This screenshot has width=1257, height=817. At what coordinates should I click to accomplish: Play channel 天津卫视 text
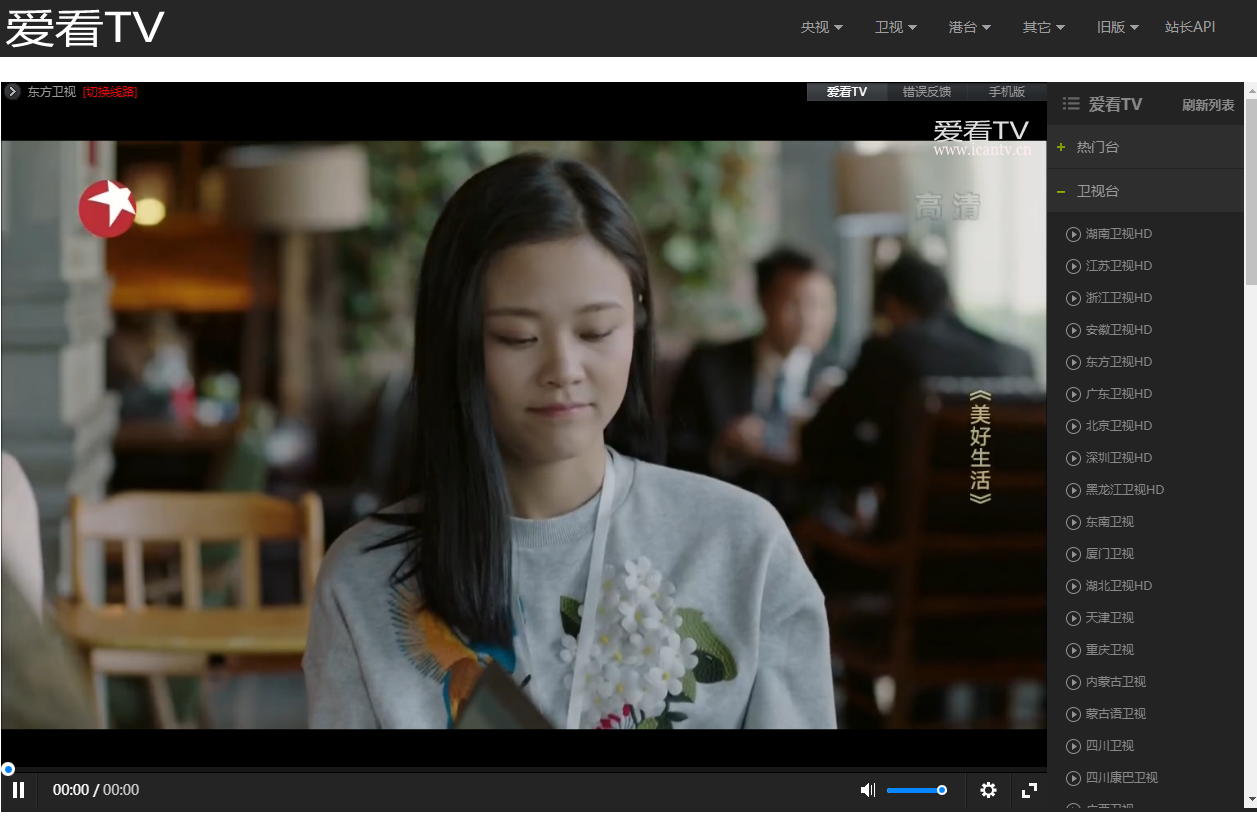tap(1110, 618)
